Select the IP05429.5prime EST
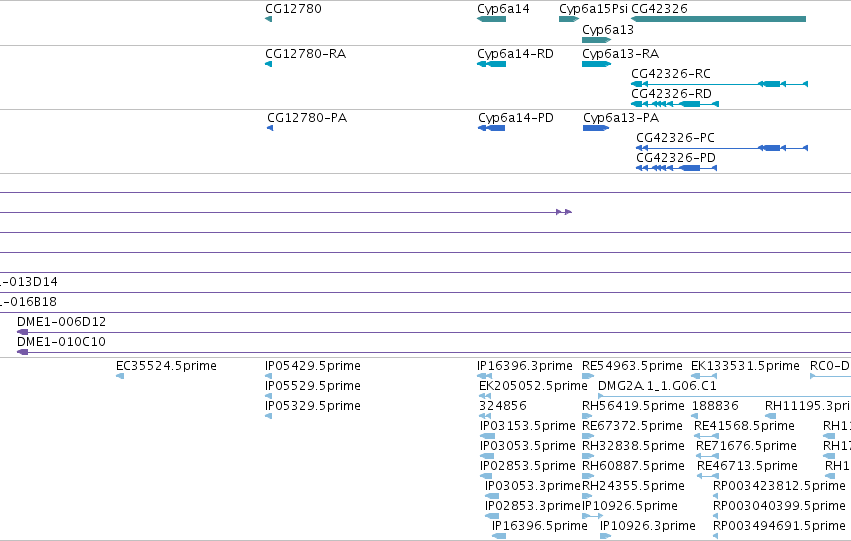The width and height of the screenshot is (851, 541). pos(268,376)
